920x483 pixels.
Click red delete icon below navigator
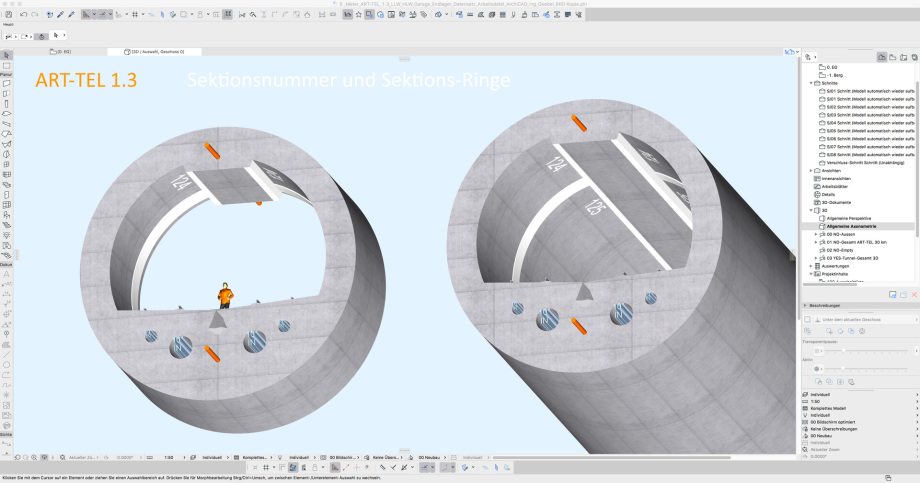point(914,294)
